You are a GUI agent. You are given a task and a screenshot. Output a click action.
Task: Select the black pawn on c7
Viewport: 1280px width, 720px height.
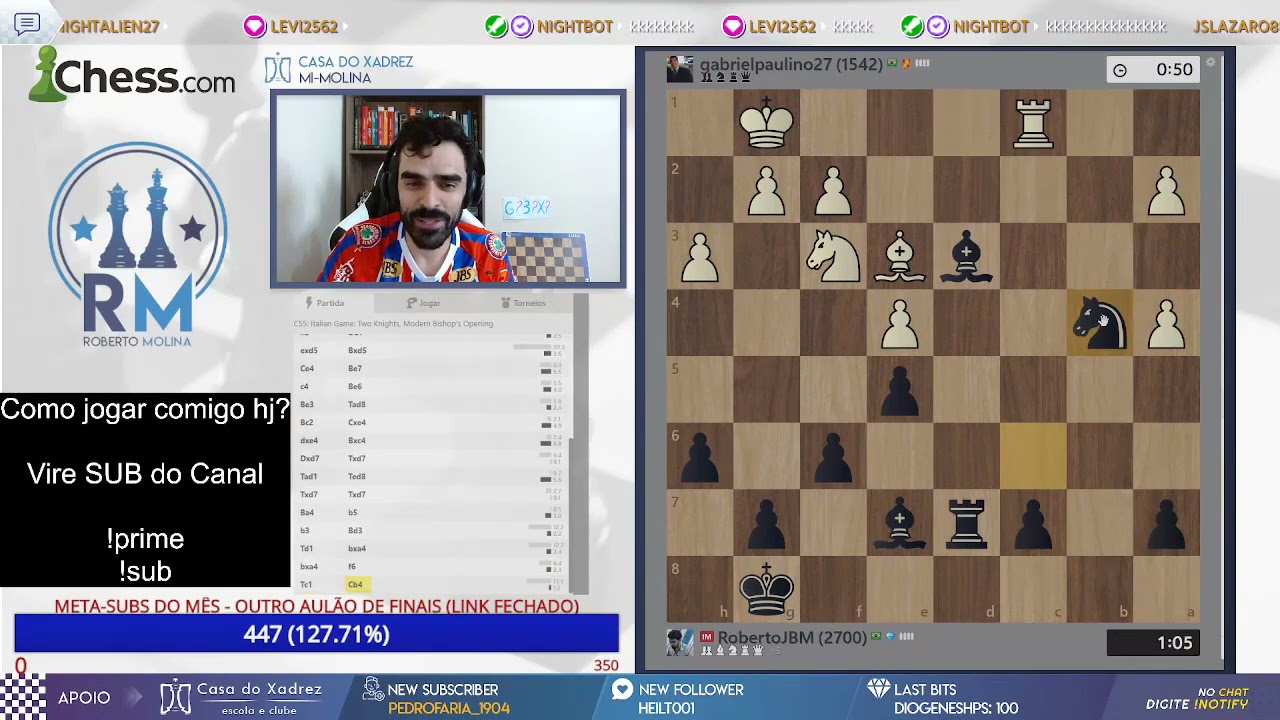pyautogui.click(x=1033, y=523)
